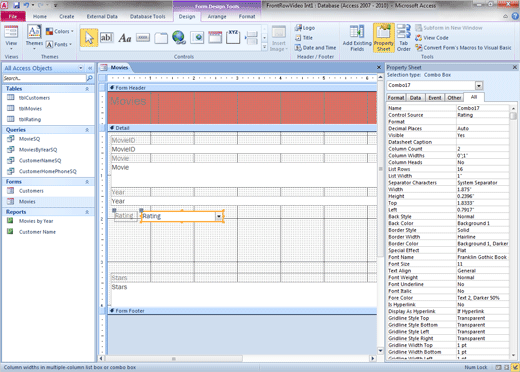Click the Border Color property value
Screen dimensions: 520x372
tap(482, 244)
